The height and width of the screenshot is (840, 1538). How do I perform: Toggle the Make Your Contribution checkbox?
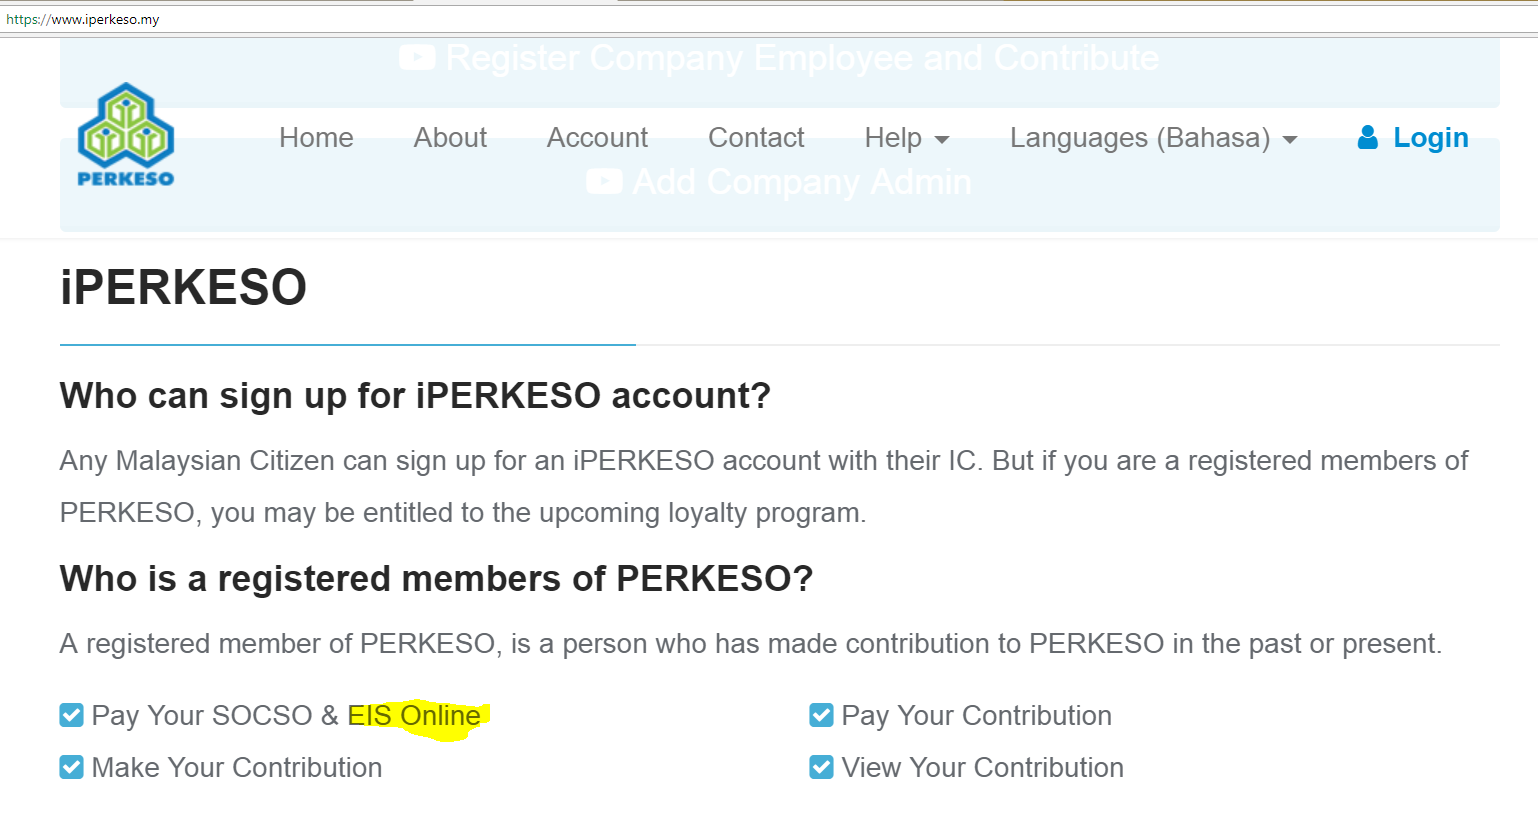71,767
